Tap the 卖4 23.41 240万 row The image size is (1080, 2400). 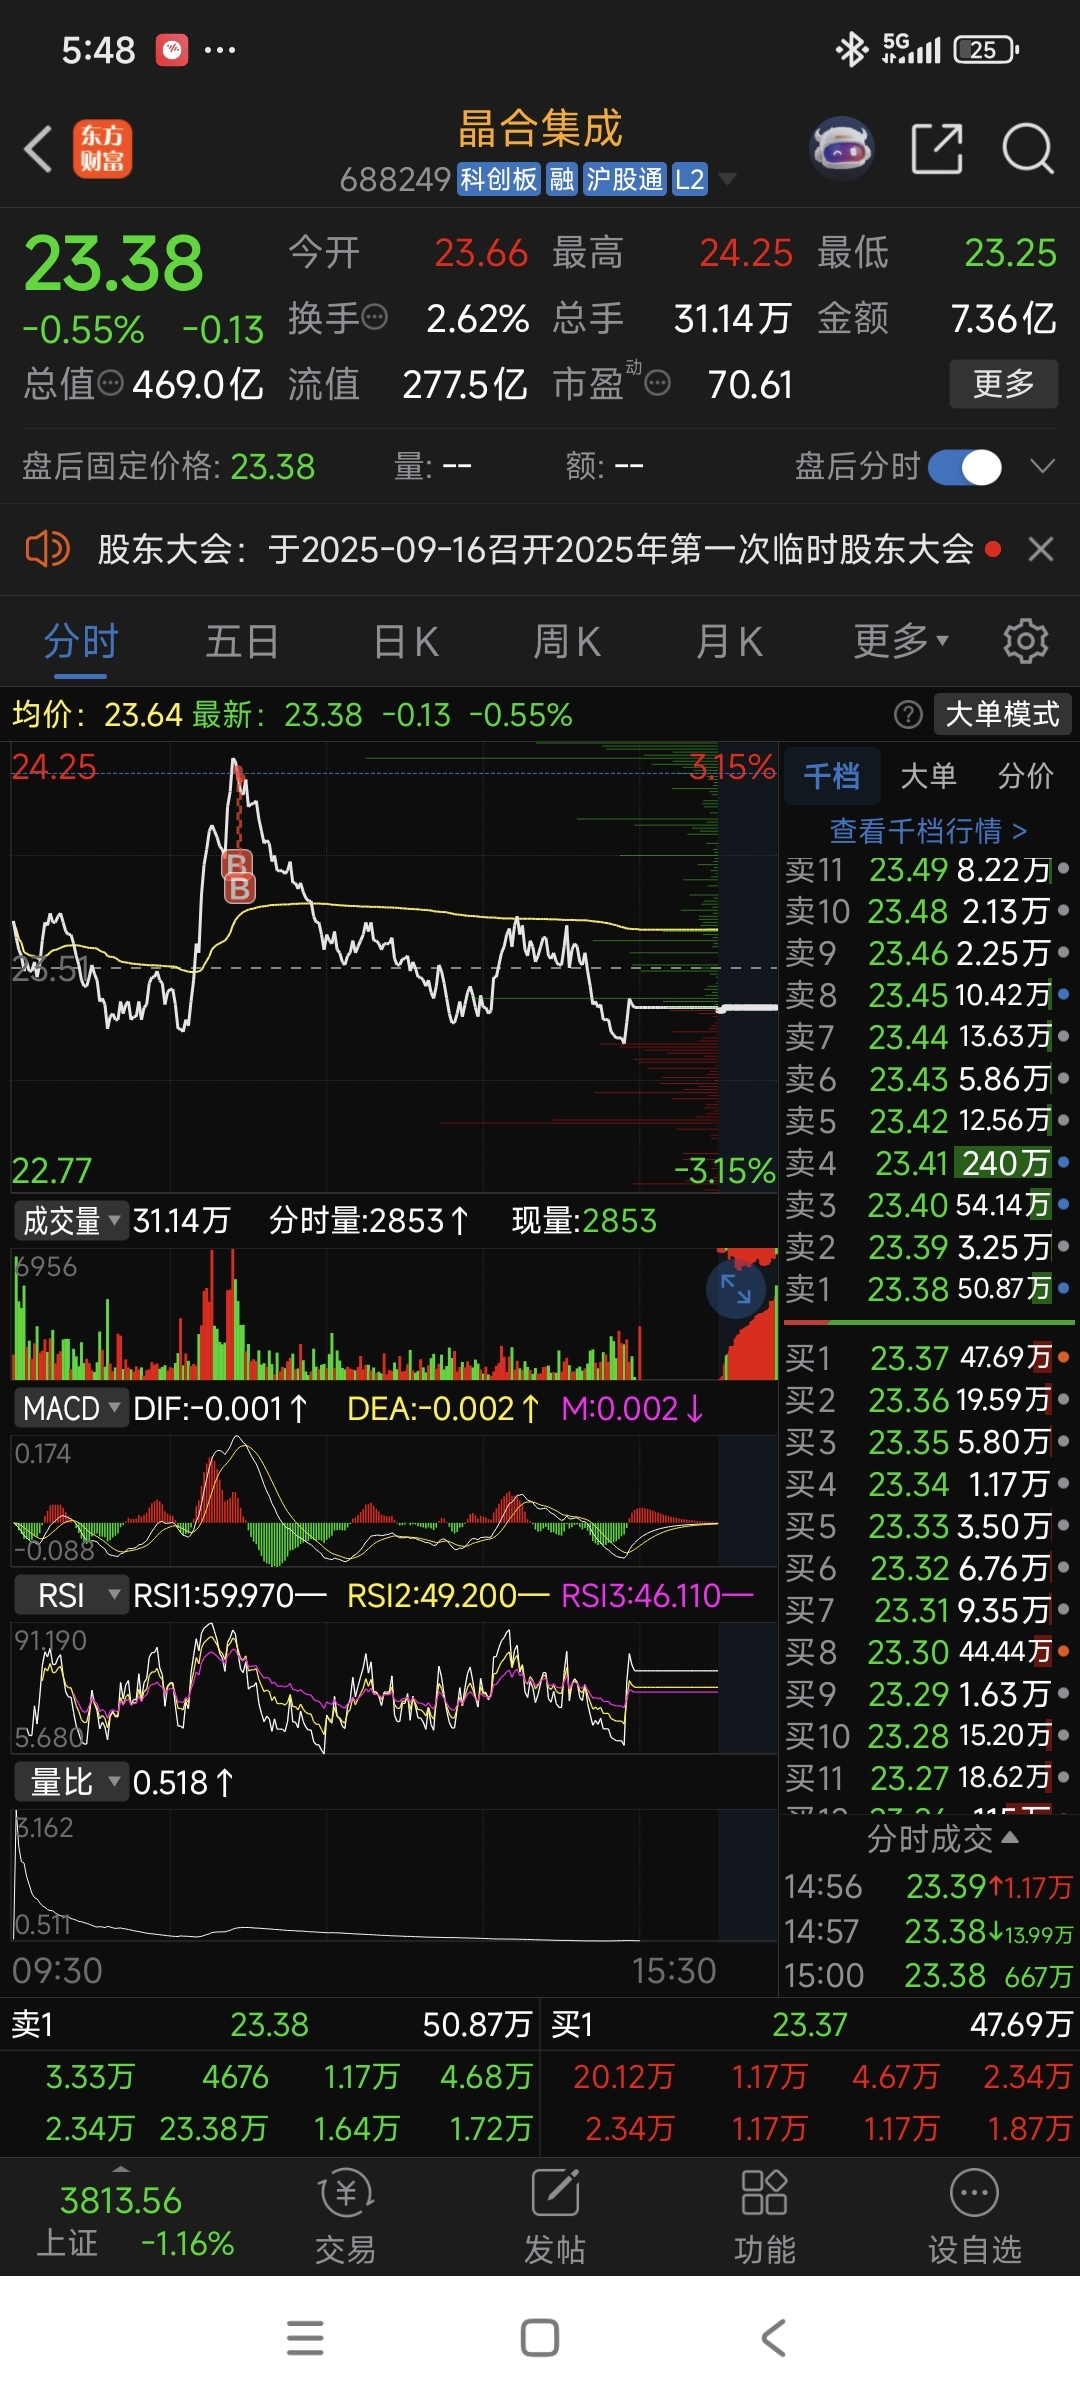pyautogui.click(x=927, y=1163)
